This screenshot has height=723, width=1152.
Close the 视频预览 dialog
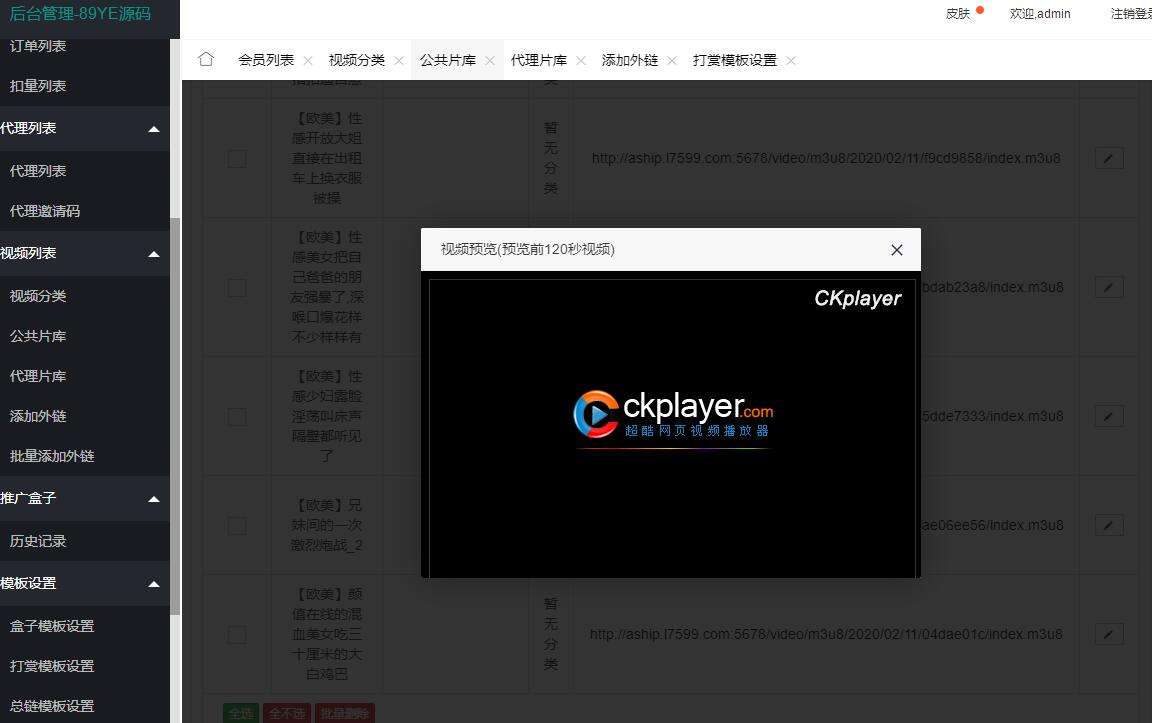[896, 250]
